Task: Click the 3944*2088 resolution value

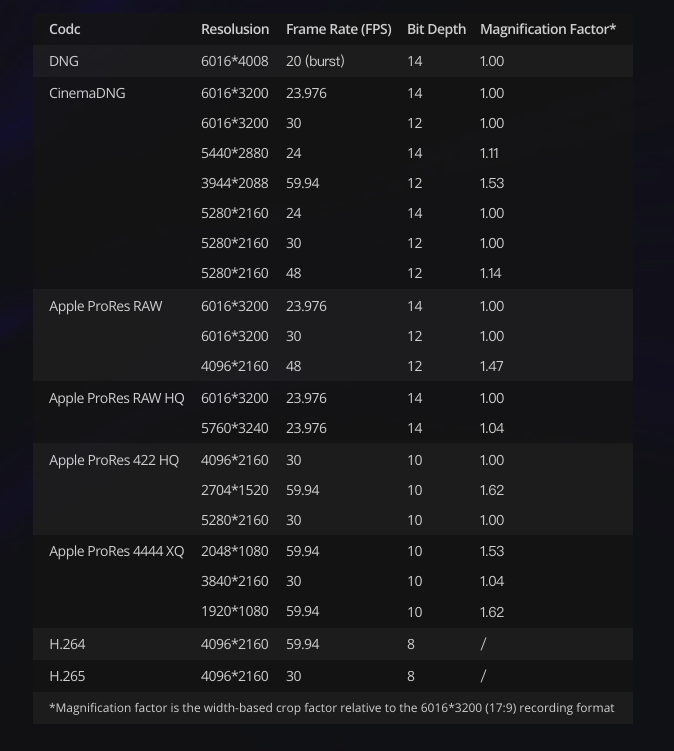Action: tap(235, 183)
